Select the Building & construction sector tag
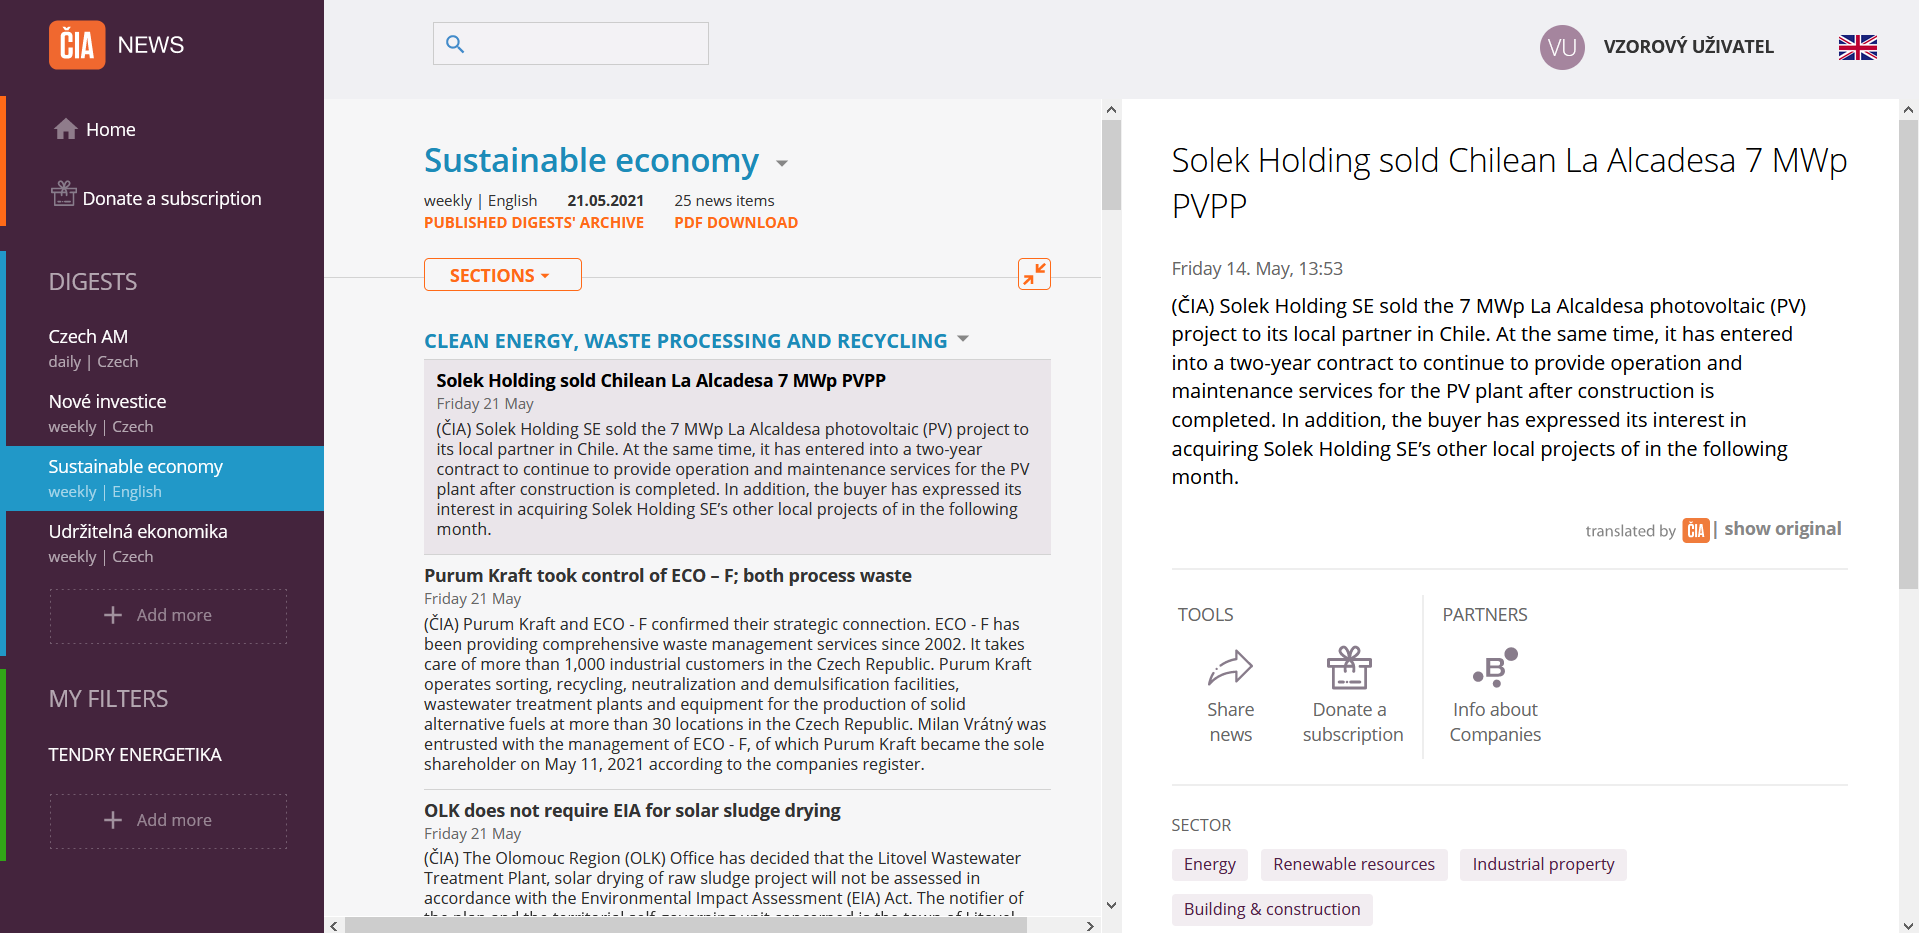 (1272, 909)
